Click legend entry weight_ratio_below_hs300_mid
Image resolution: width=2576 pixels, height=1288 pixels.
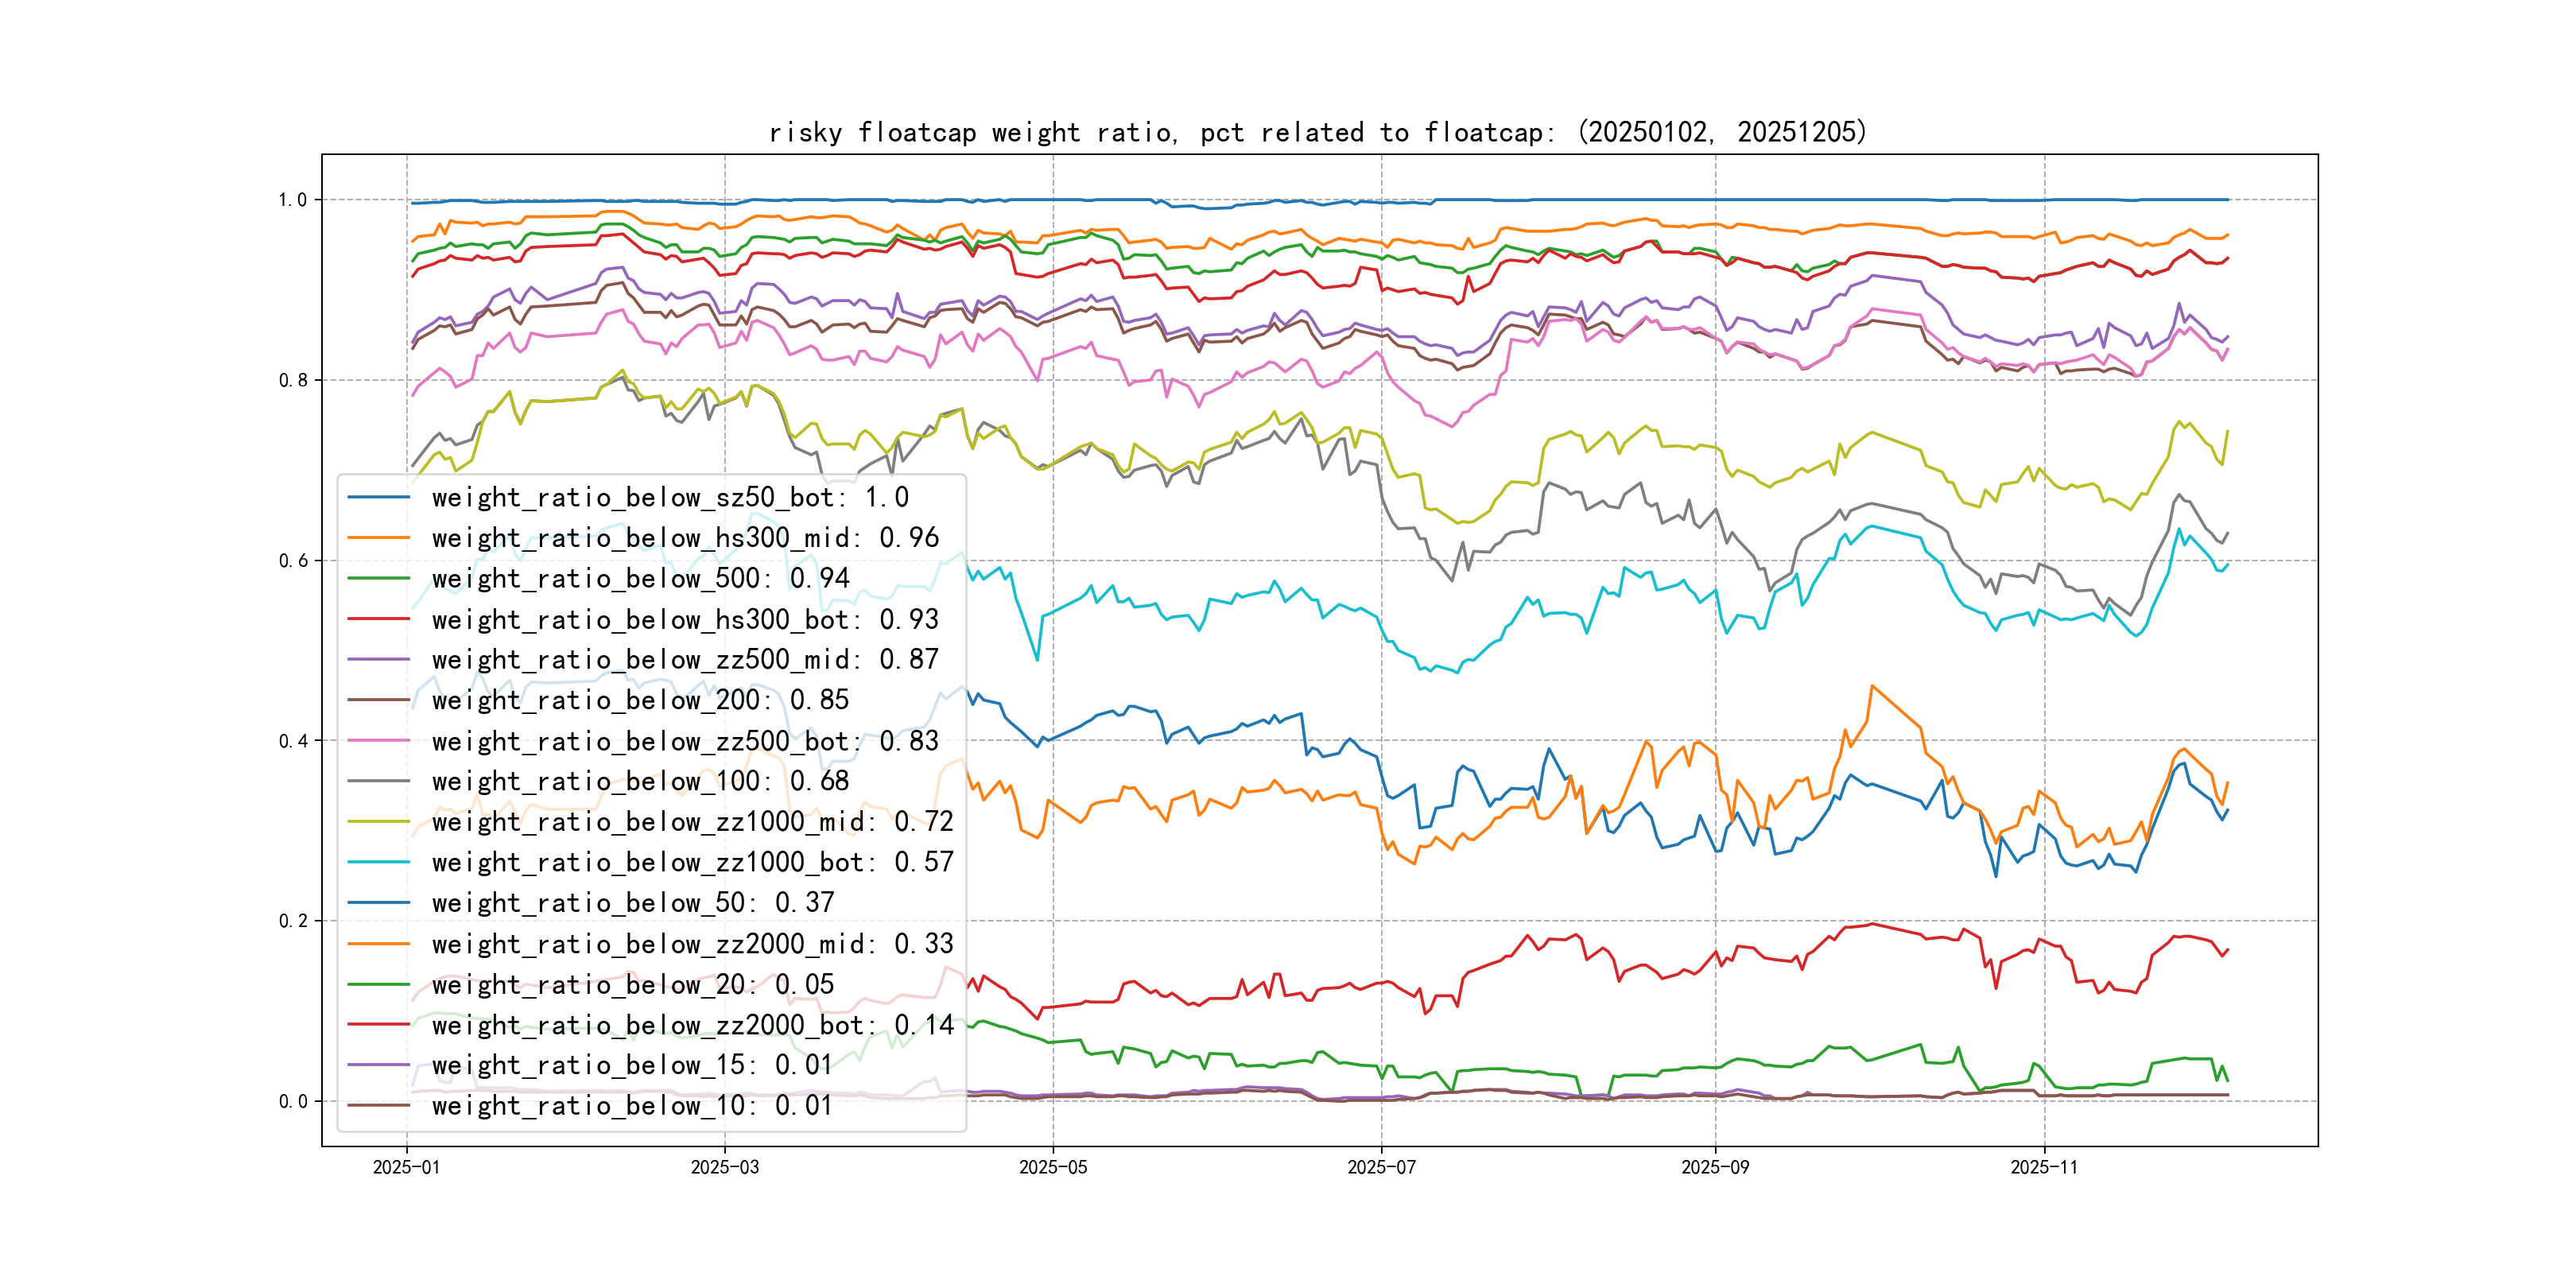tap(684, 538)
